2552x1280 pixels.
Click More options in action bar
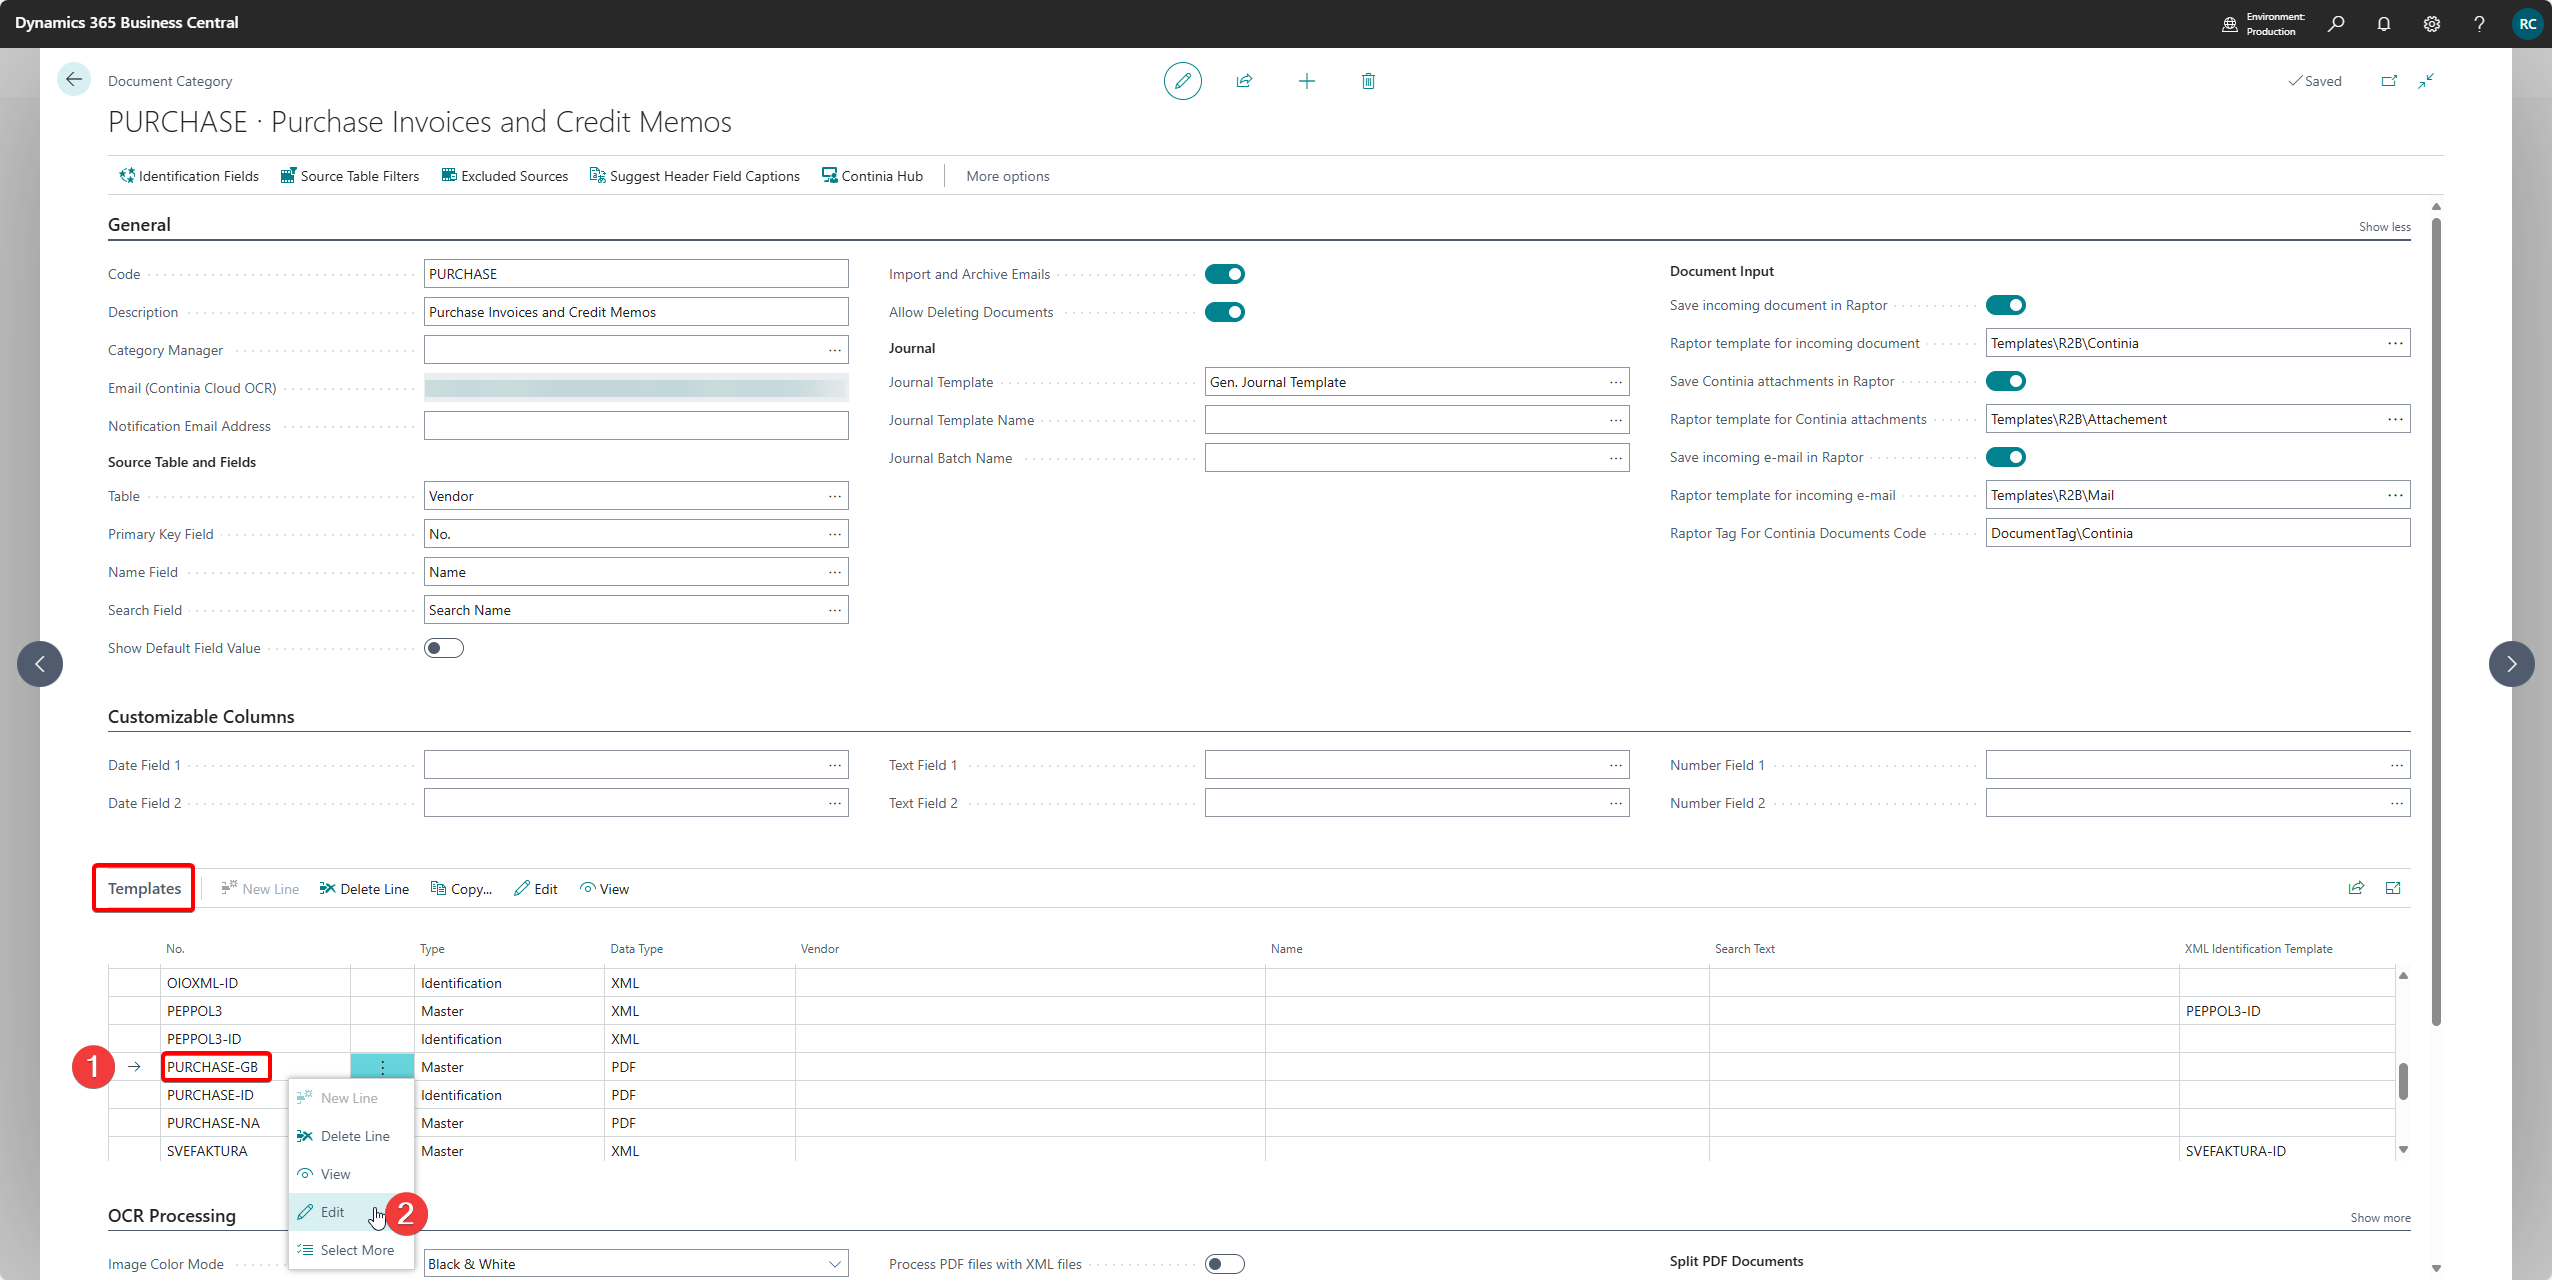1007,176
